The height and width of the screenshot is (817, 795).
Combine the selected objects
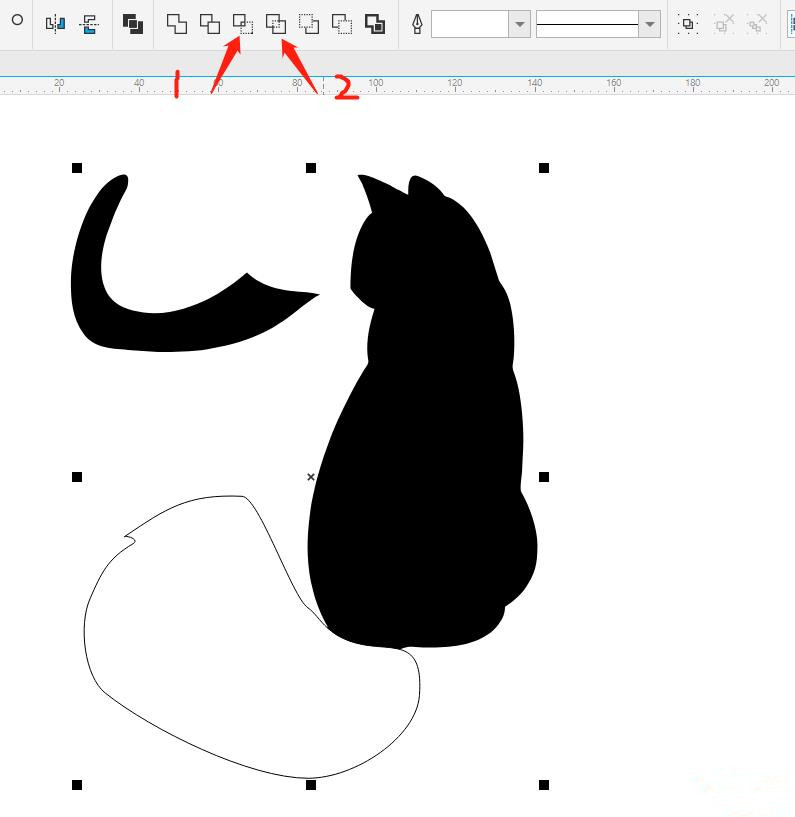click(x=133, y=24)
